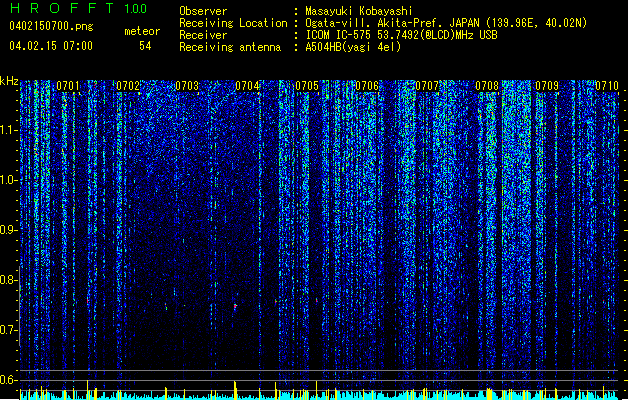The width and height of the screenshot is (629, 400).
Task: Click the 1.1 kHz axis label
Action: pyautogui.click(x=9, y=130)
